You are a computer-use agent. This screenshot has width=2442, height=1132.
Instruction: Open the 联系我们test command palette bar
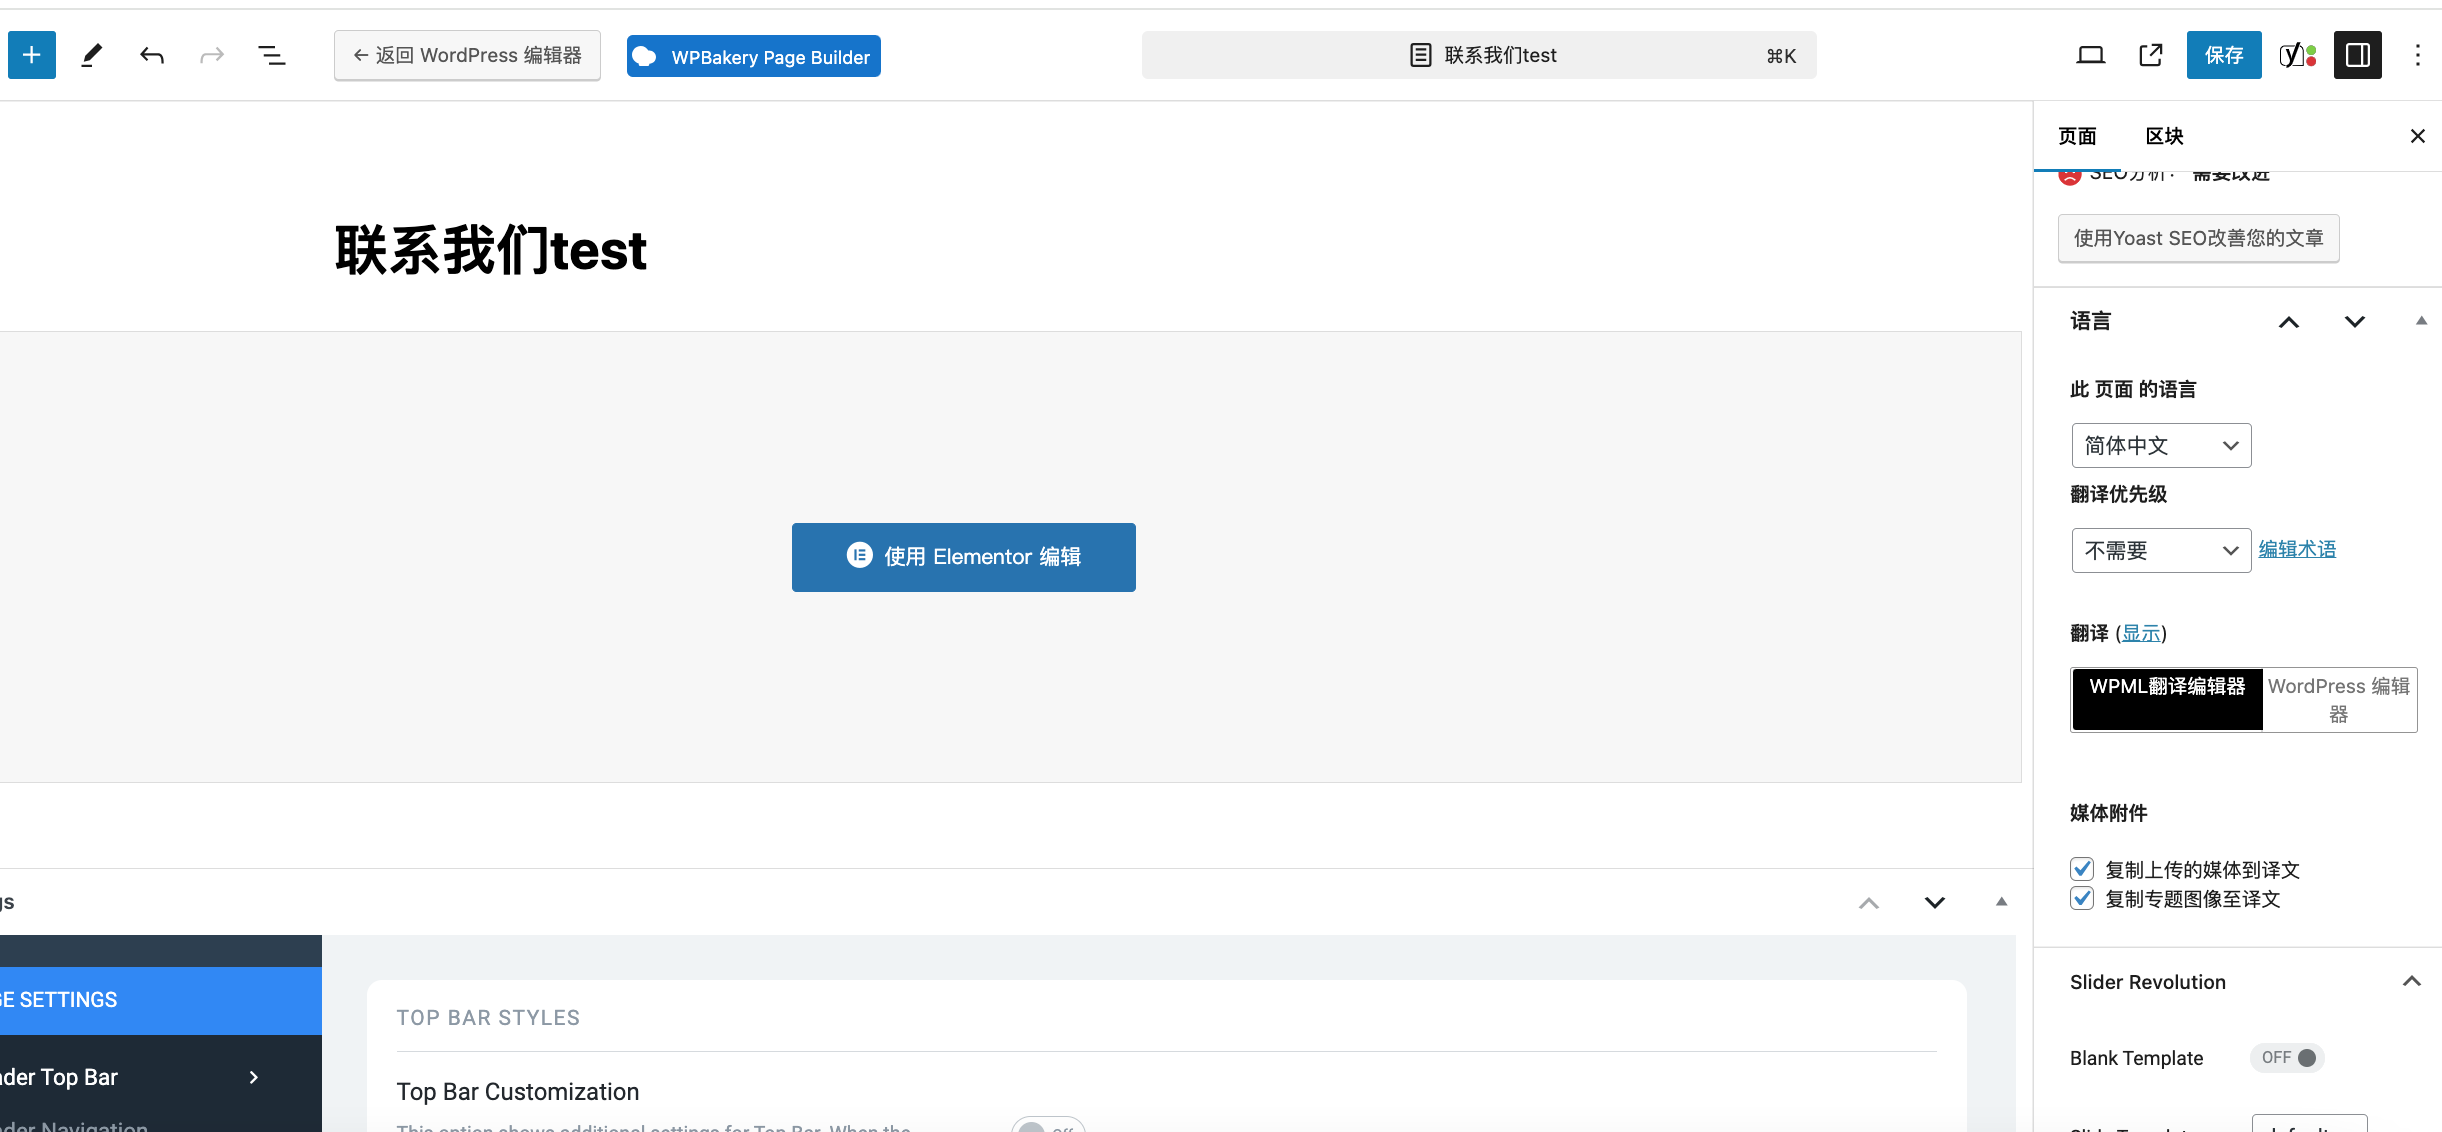pos(1479,55)
